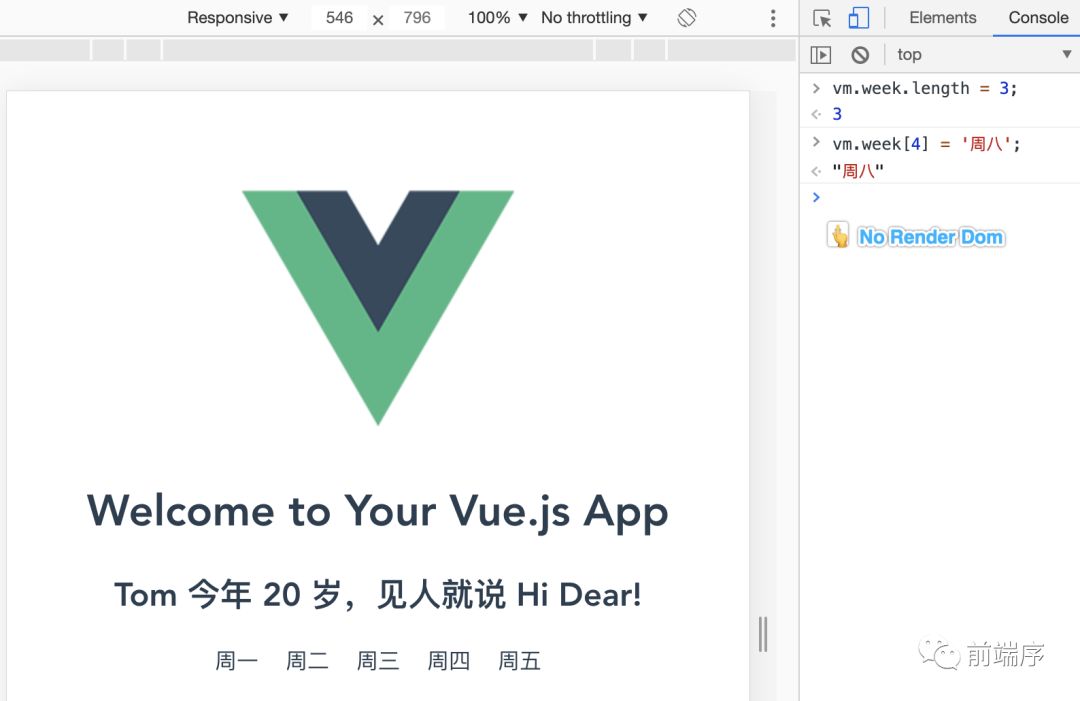Click the blue arrow at the console prompt

point(815,197)
